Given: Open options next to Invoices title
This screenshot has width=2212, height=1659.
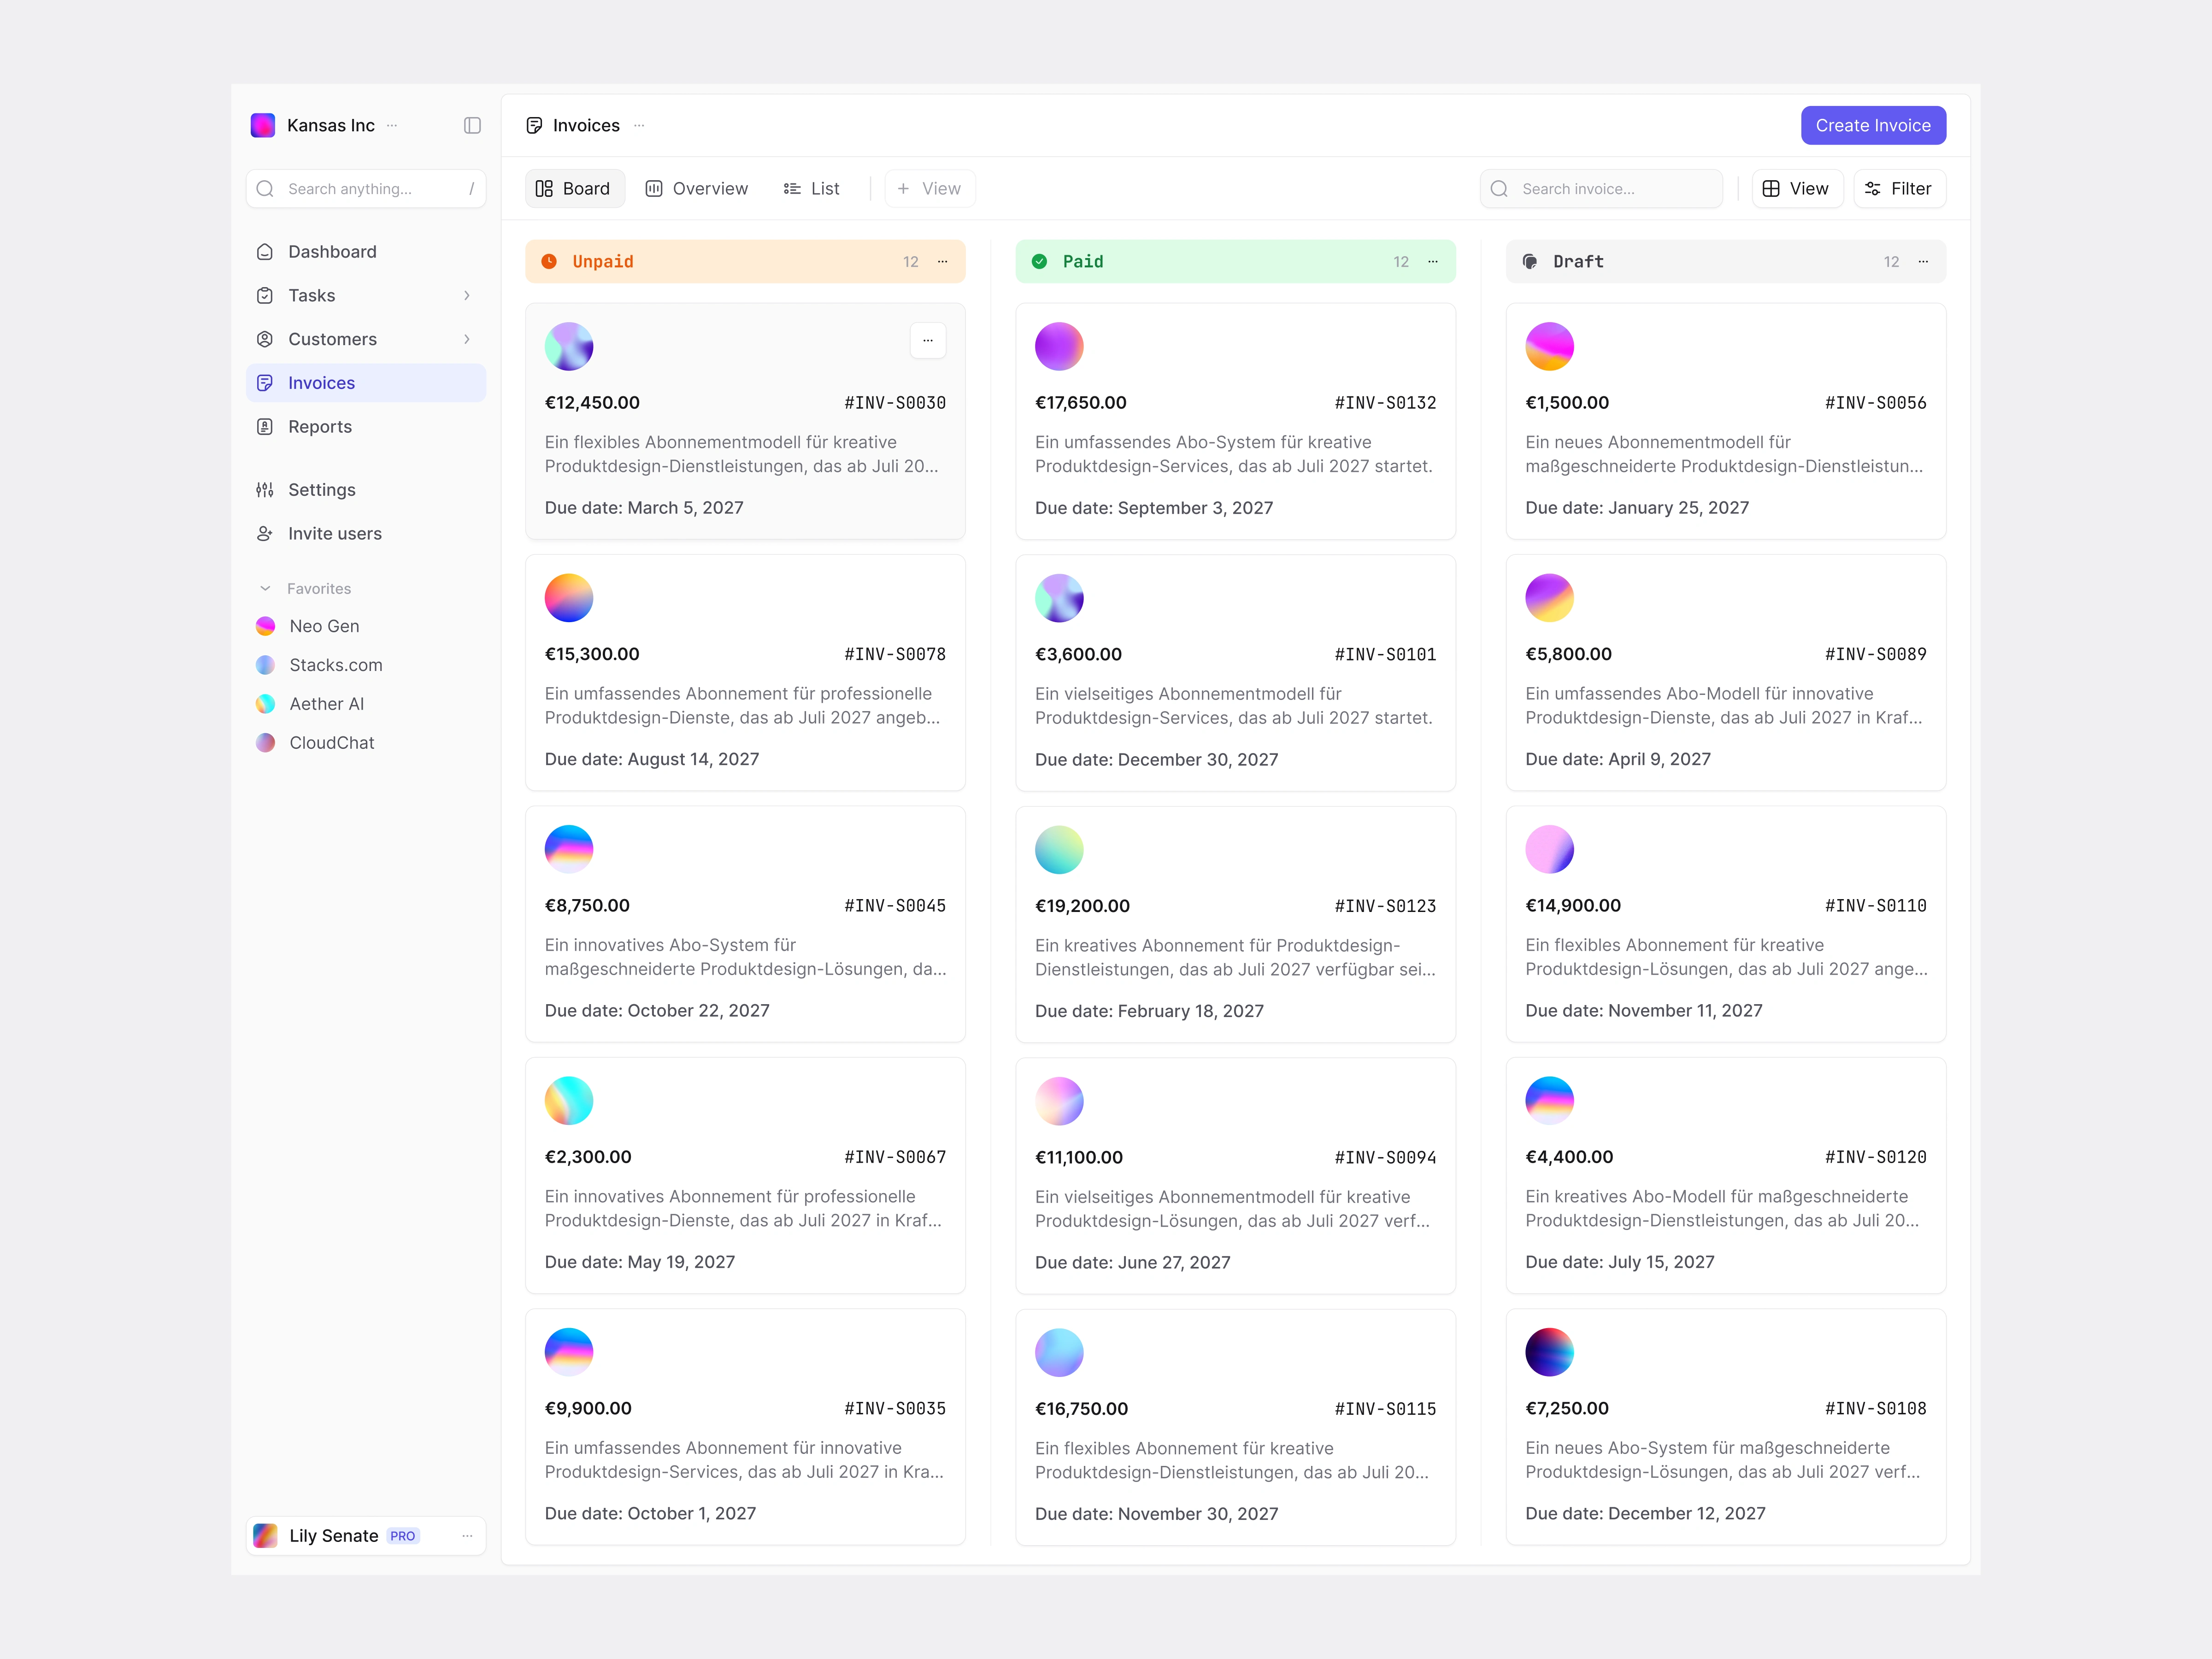Looking at the screenshot, I should tap(639, 126).
